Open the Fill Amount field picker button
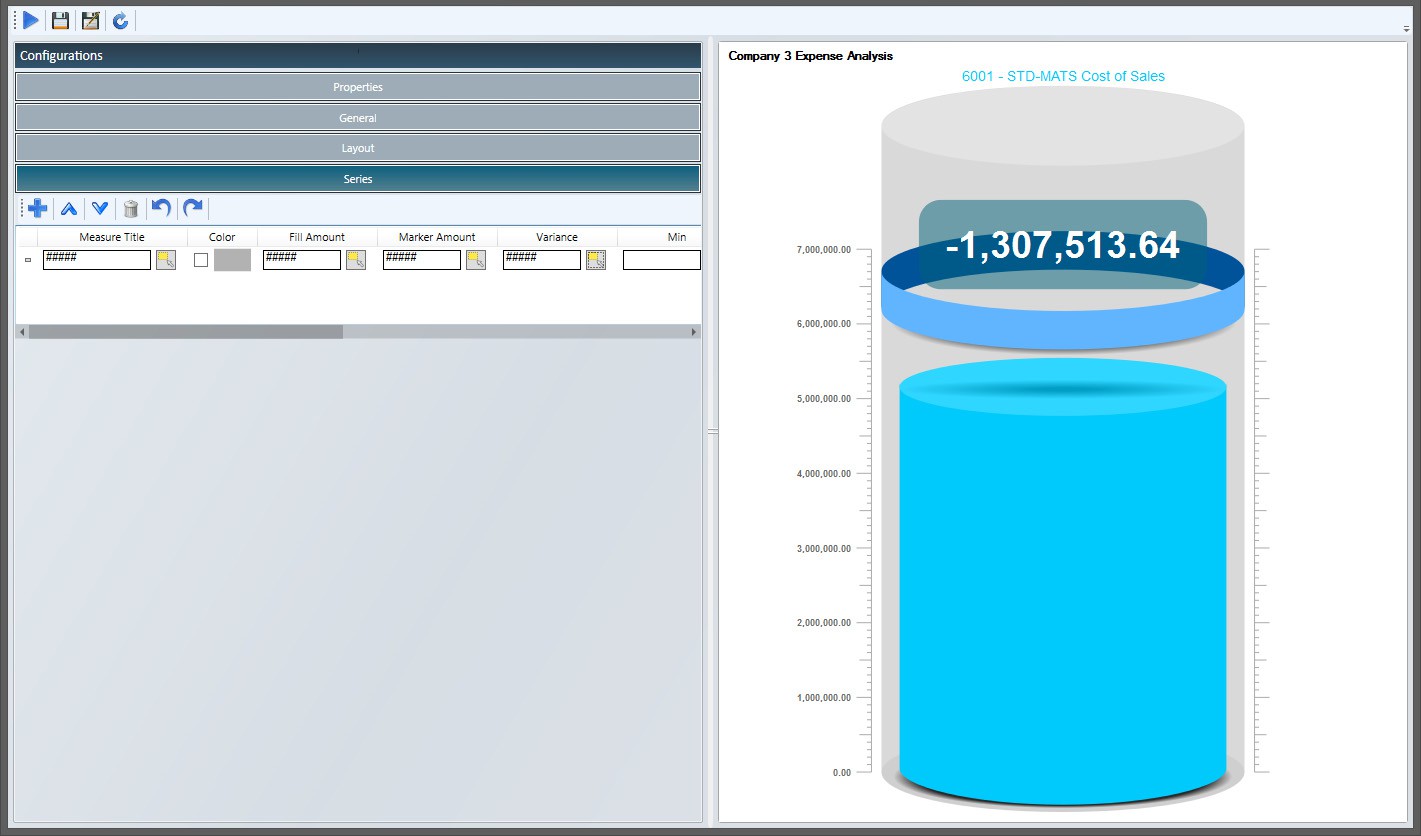The width and height of the screenshot is (1421, 836). [356, 260]
